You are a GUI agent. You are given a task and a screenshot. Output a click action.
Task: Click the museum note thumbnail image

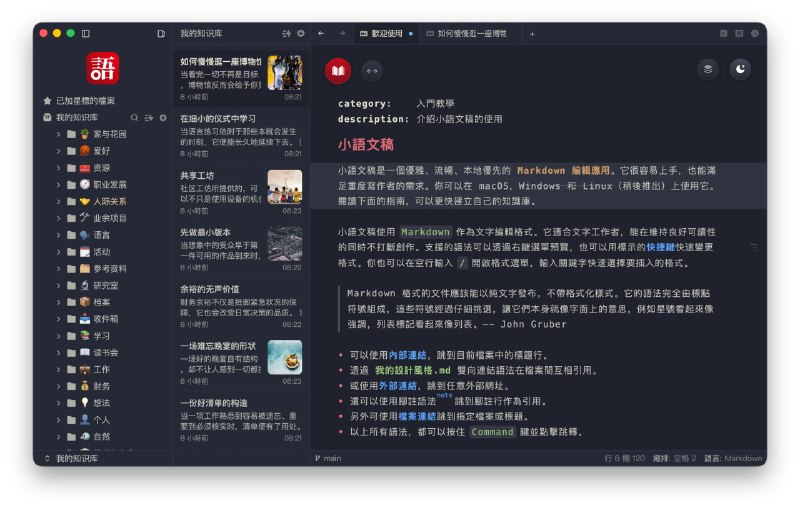pyautogui.click(x=285, y=72)
